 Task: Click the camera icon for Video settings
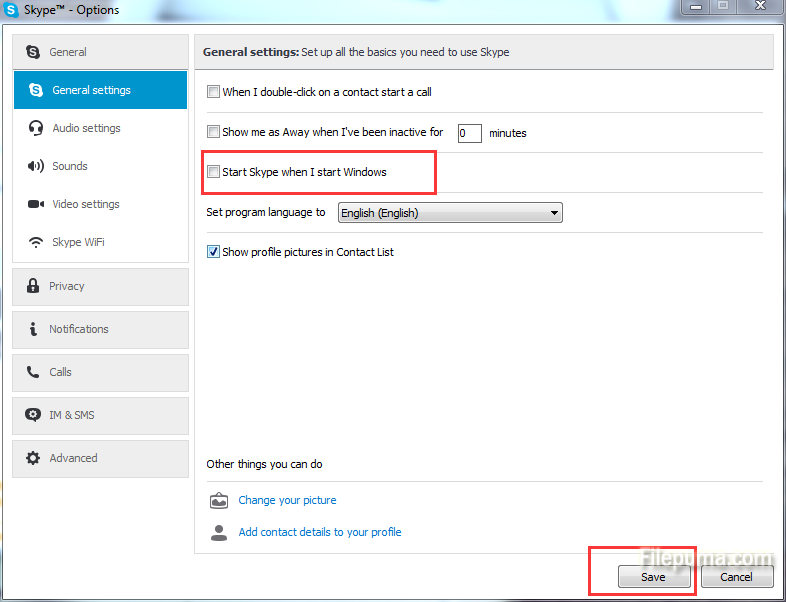coord(36,204)
